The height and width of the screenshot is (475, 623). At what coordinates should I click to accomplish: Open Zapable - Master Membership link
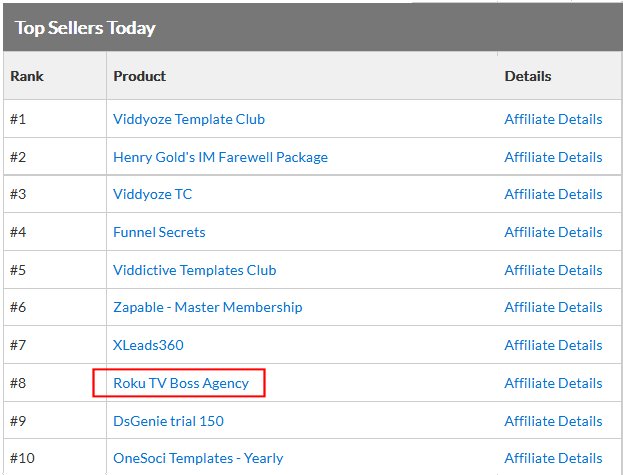208,307
